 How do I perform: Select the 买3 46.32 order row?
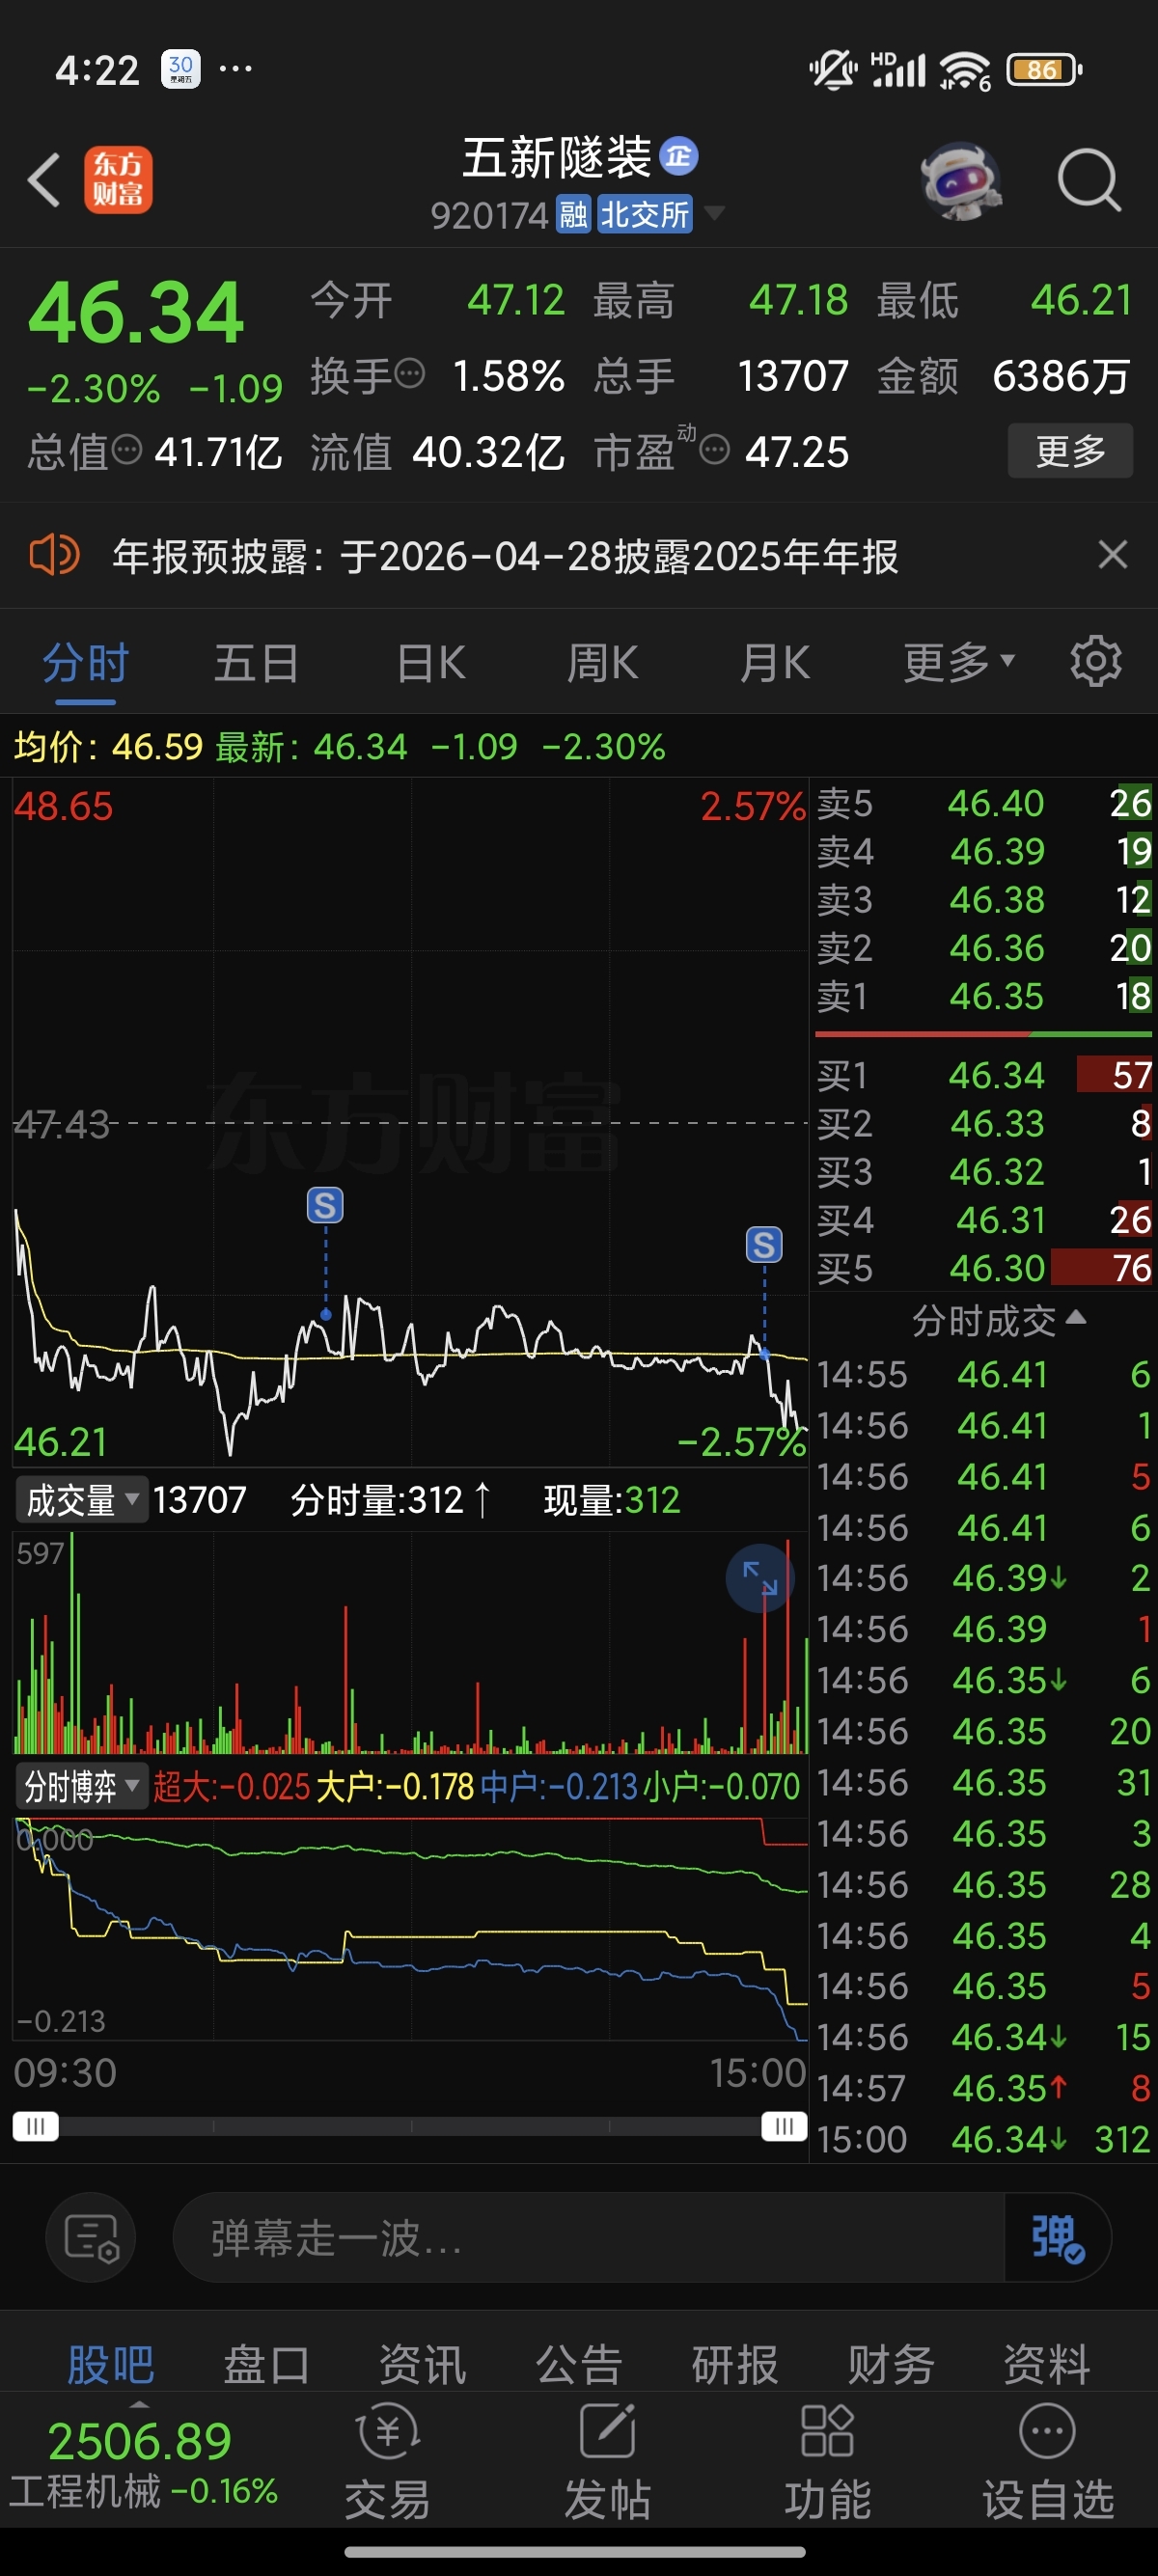pyautogui.click(x=984, y=1171)
